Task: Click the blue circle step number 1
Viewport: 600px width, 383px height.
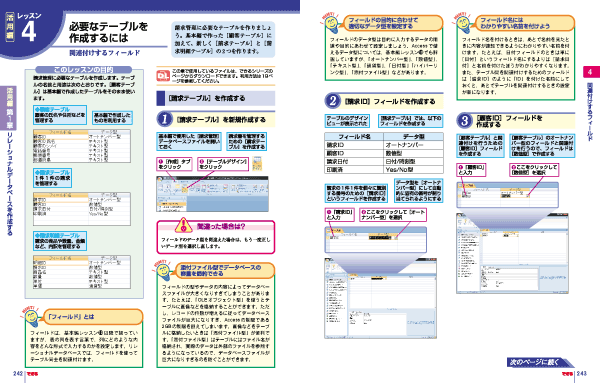Action: [165, 119]
